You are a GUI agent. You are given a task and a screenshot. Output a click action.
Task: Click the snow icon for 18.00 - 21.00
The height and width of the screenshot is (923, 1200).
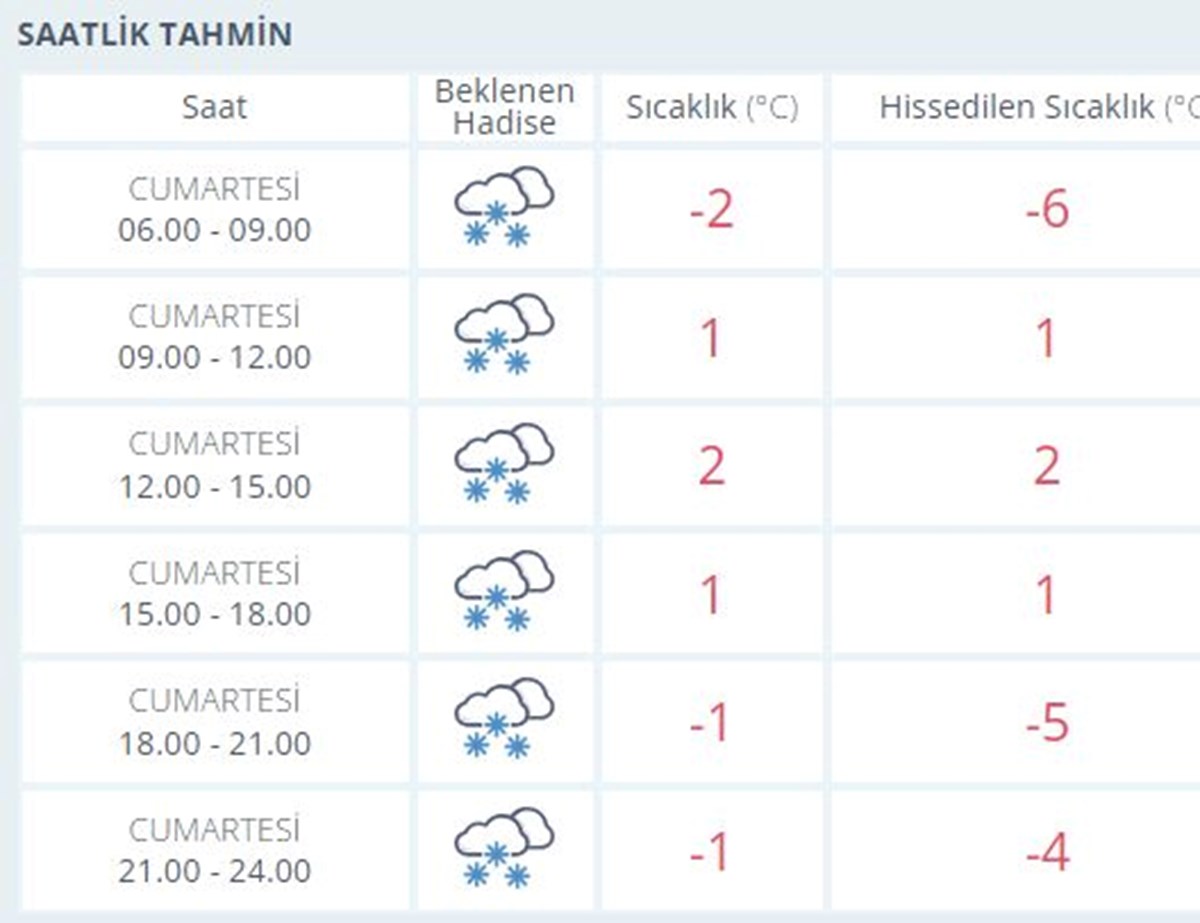[504, 721]
